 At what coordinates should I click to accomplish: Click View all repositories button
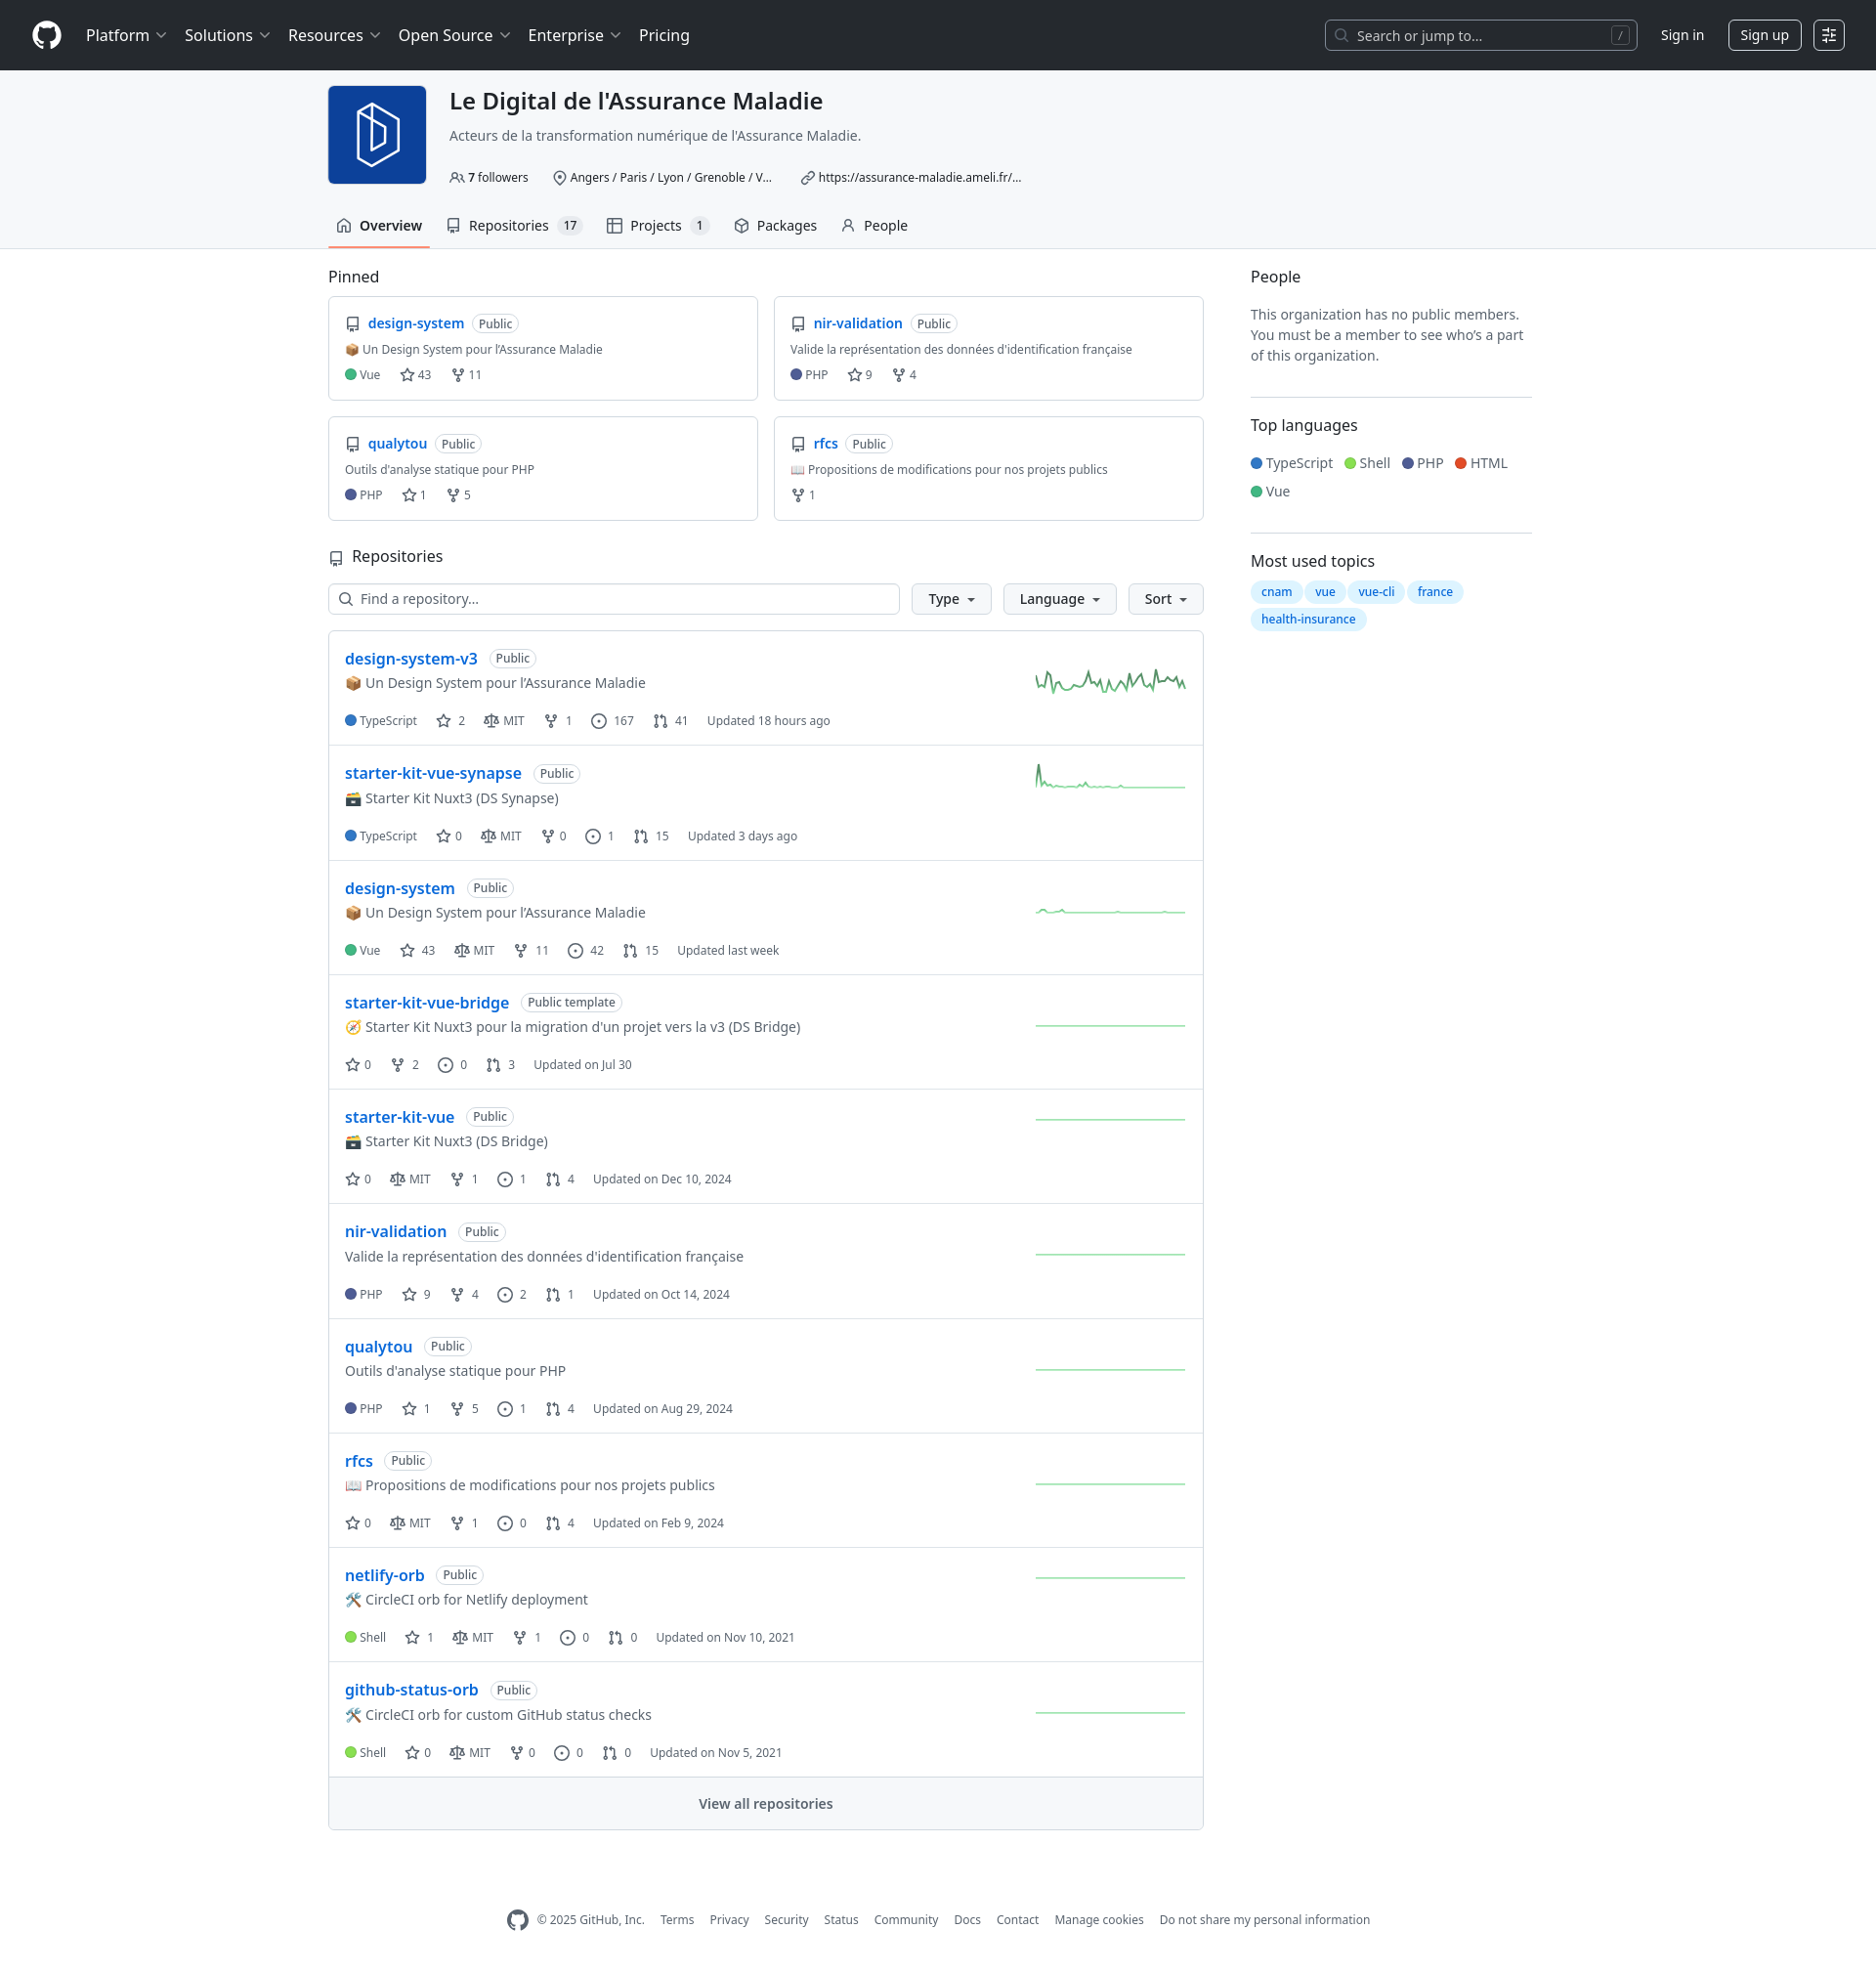pos(765,1803)
